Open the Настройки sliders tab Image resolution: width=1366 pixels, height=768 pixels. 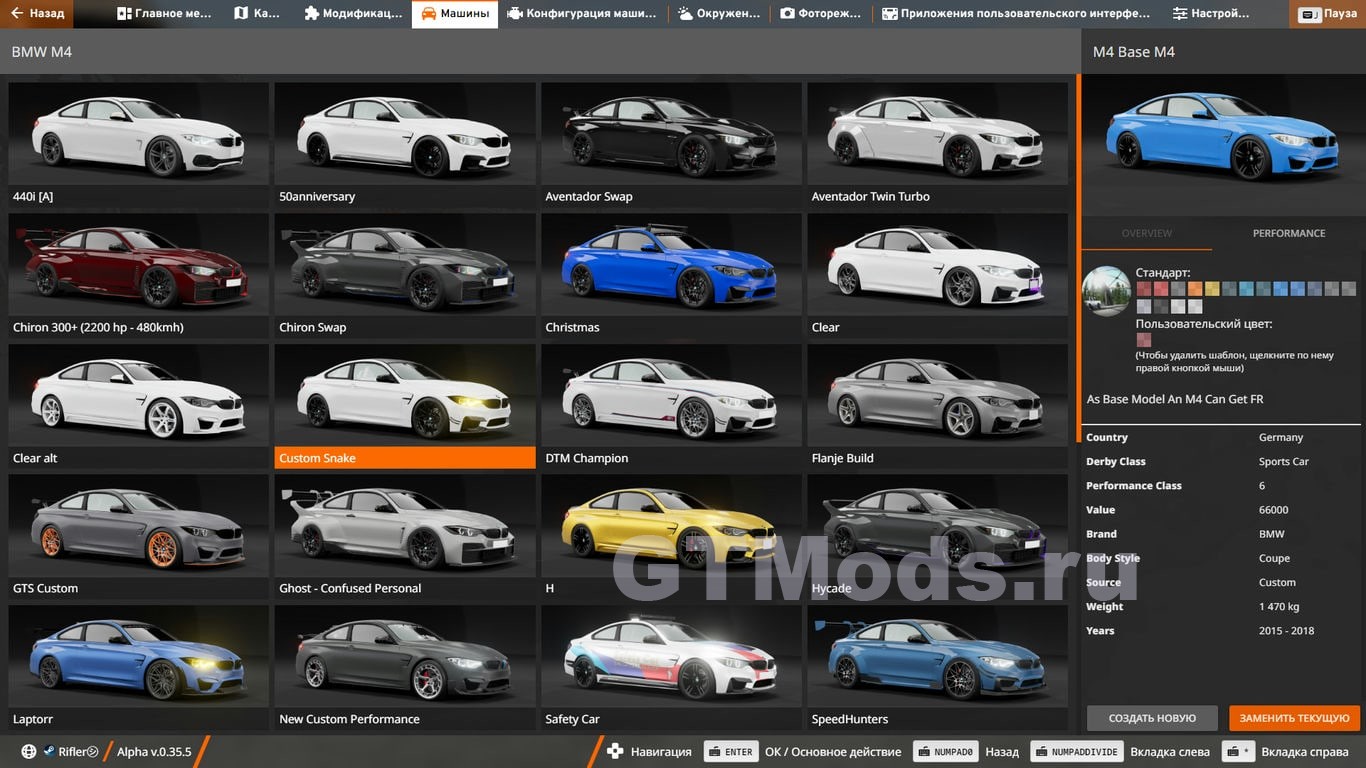point(1211,14)
